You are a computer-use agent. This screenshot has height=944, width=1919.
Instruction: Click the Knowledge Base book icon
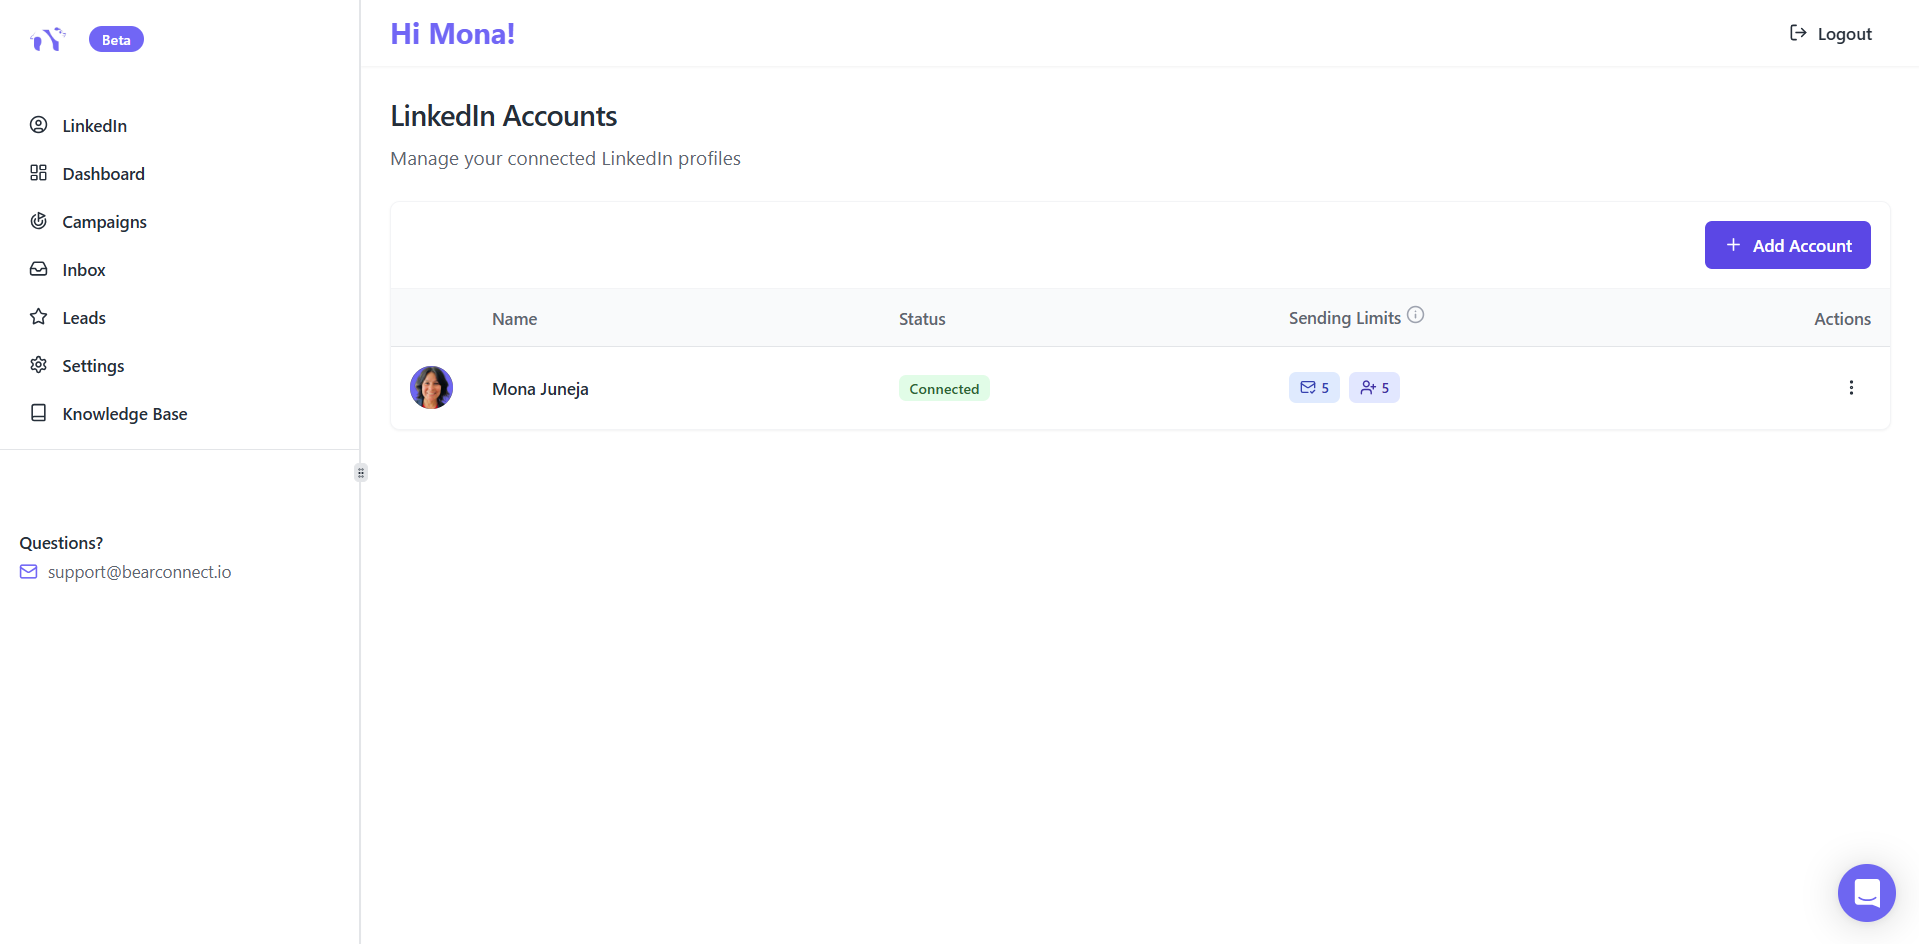38,412
